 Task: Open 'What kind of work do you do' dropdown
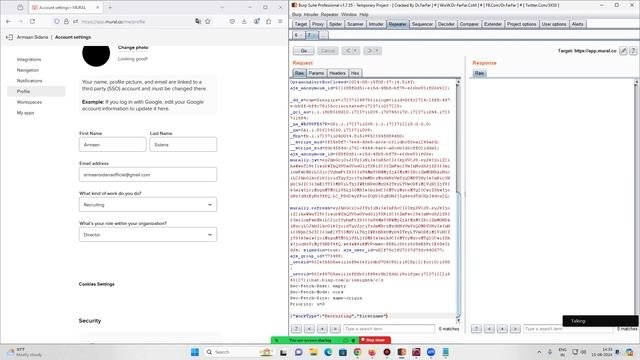(148, 204)
